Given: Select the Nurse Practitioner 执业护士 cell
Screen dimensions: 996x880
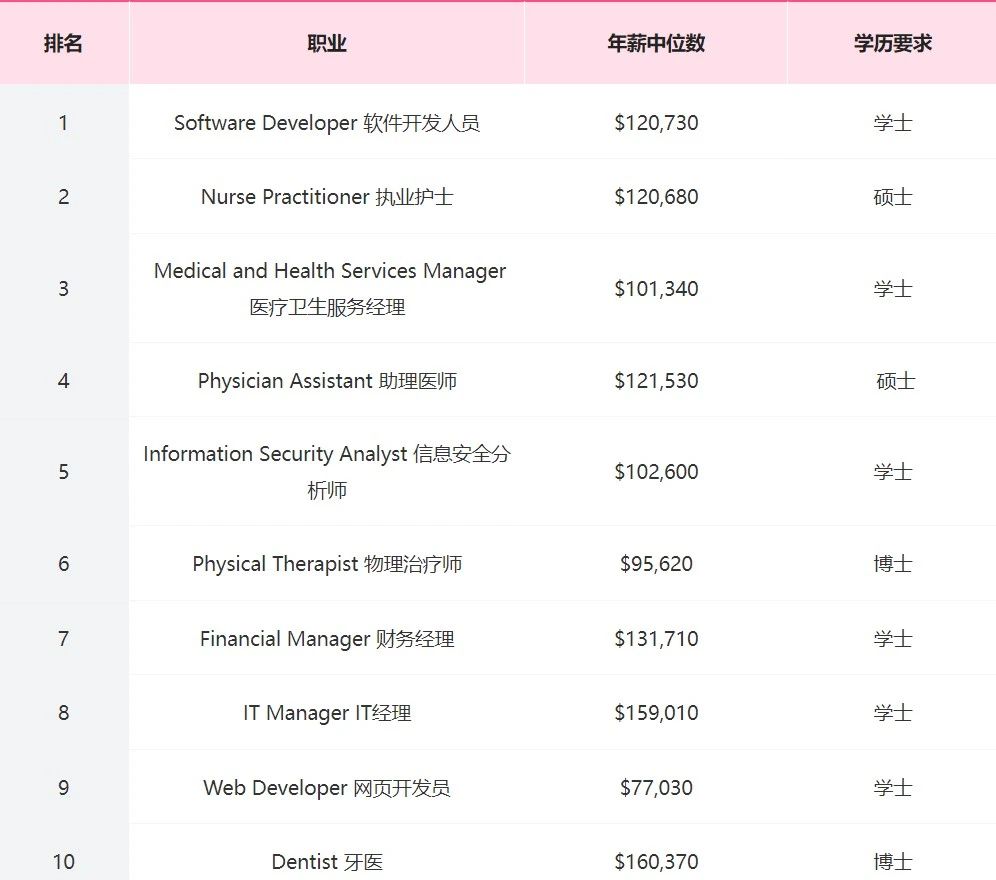Looking at the screenshot, I should 327,197.
